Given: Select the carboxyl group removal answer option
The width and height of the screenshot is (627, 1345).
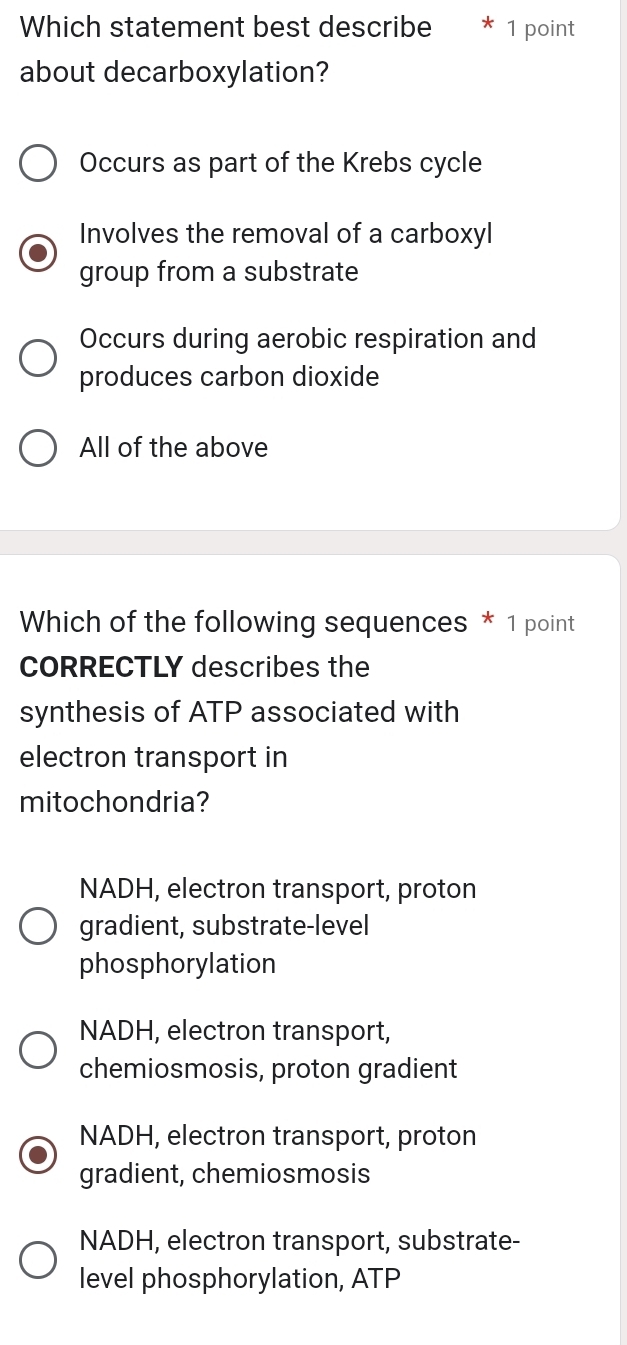Looking at the screenshot, I should click(37, 252).
